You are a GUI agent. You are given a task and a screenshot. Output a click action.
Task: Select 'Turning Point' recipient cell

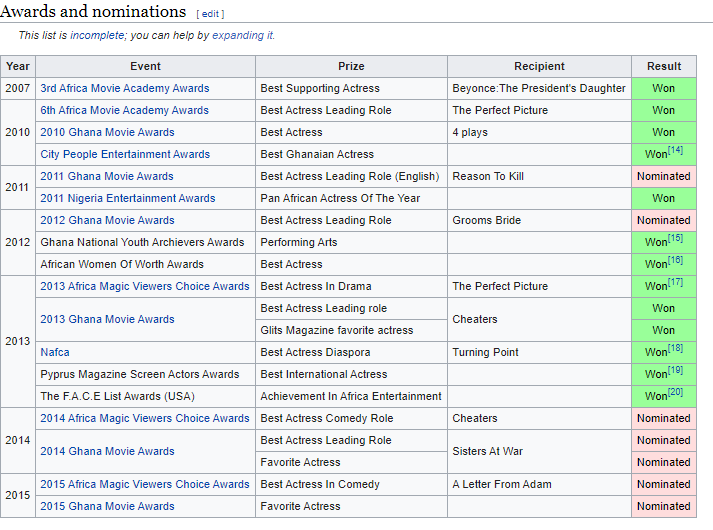point(539,352)
